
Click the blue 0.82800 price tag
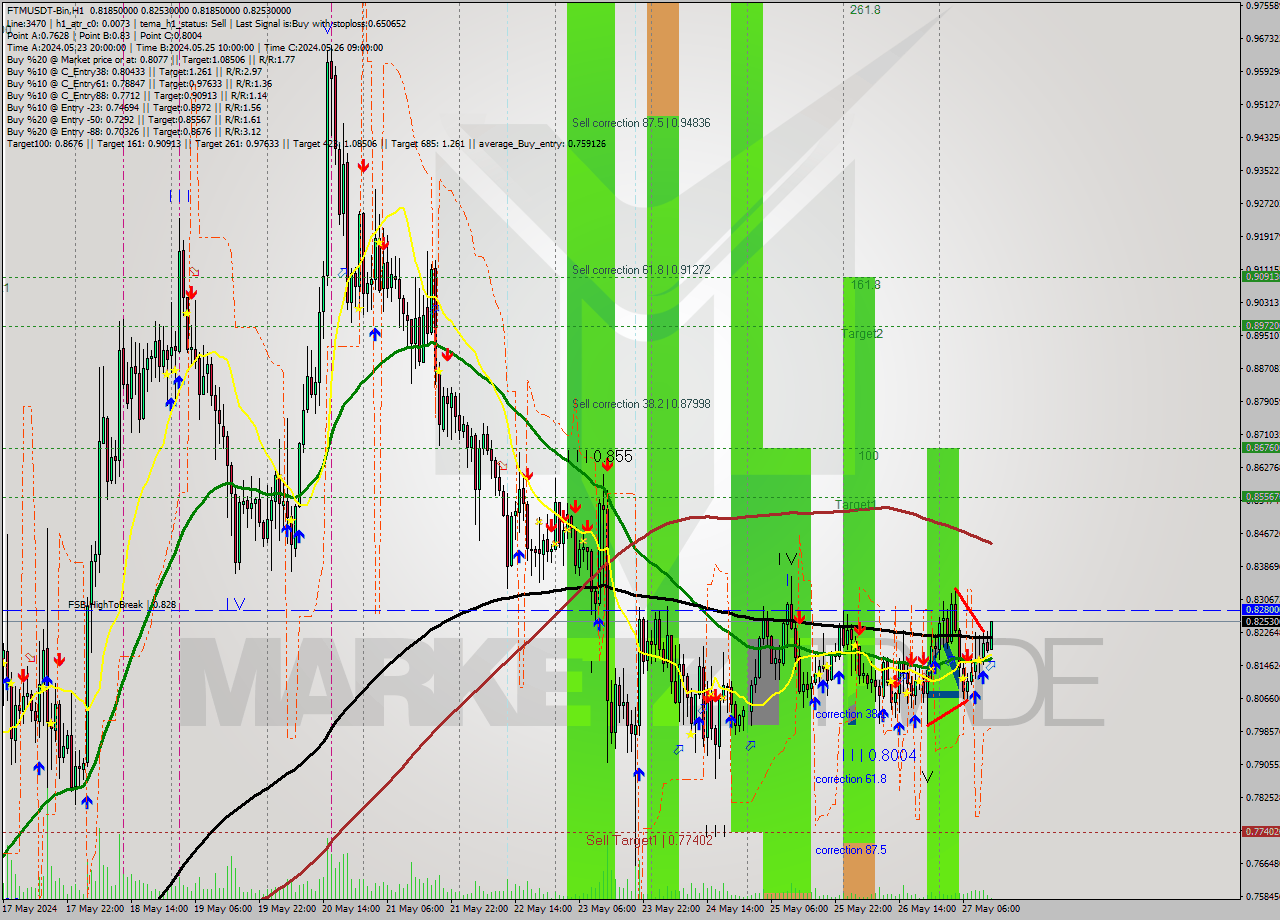coord(1260,609)
